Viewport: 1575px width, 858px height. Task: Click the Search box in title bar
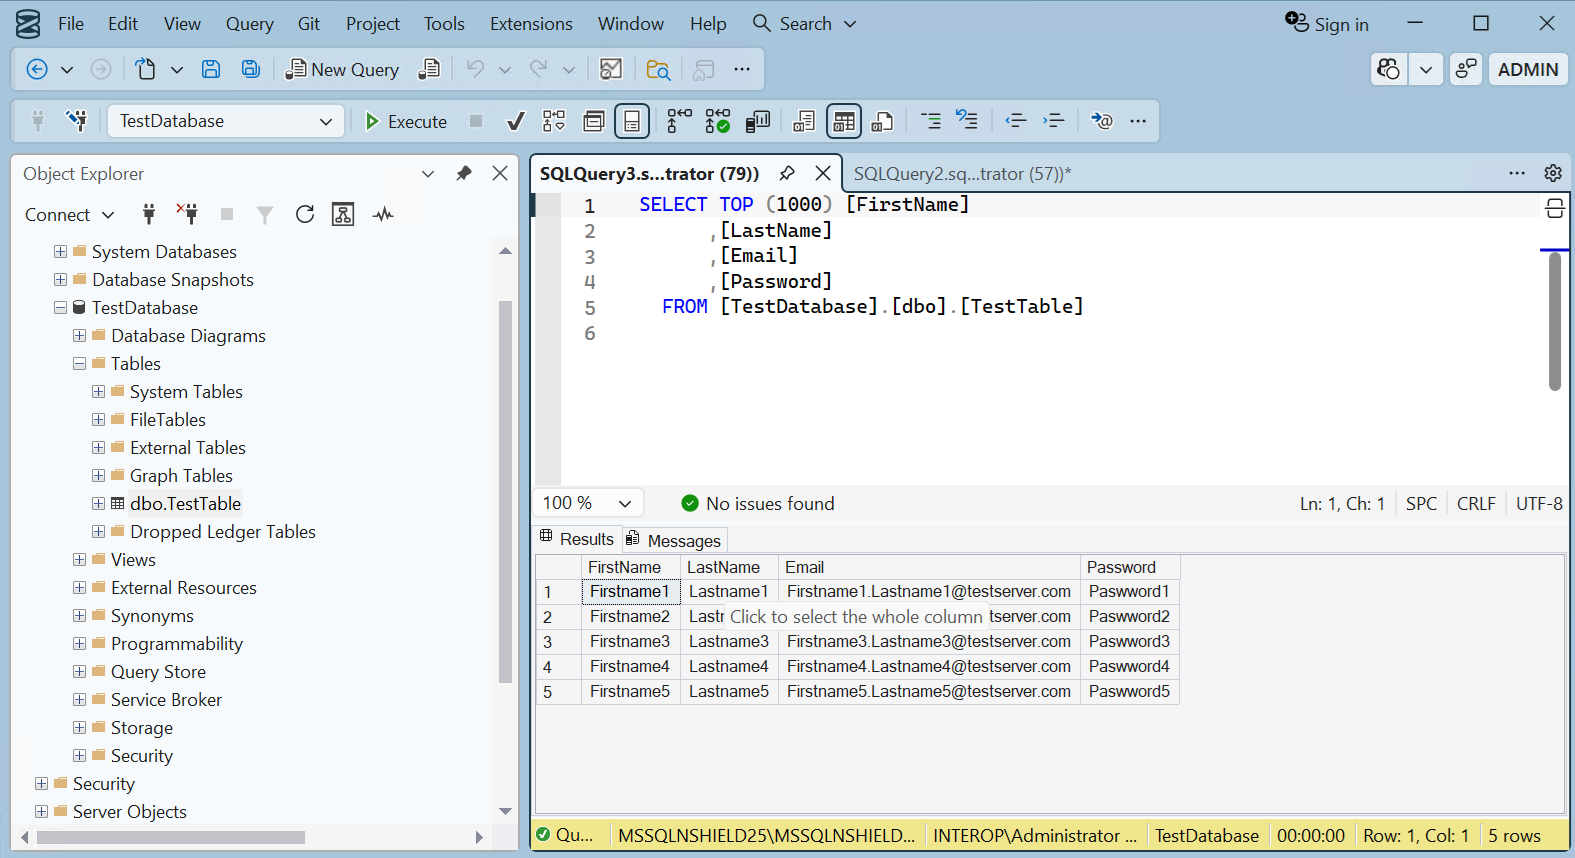pyautogui.click(x=805, y=23)
